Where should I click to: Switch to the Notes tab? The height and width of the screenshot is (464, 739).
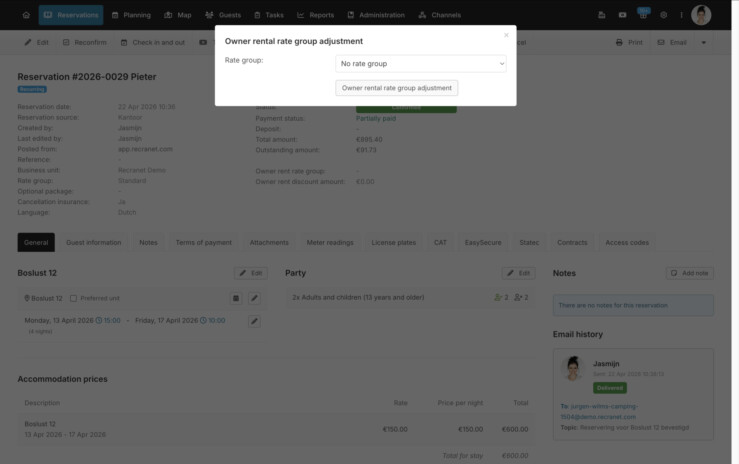148,243
